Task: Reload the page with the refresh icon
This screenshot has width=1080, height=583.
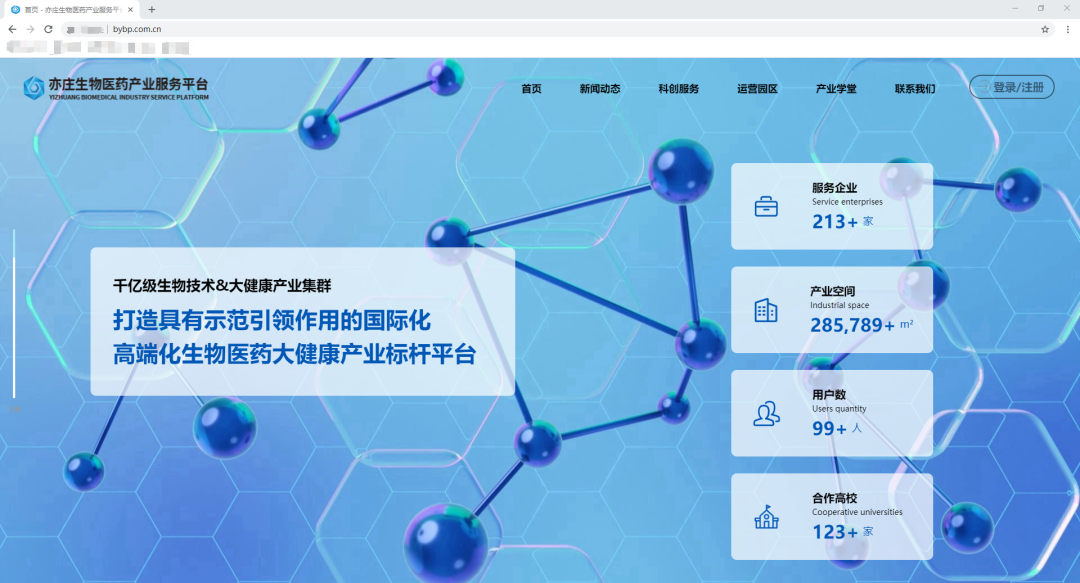Action: [48, 29]
